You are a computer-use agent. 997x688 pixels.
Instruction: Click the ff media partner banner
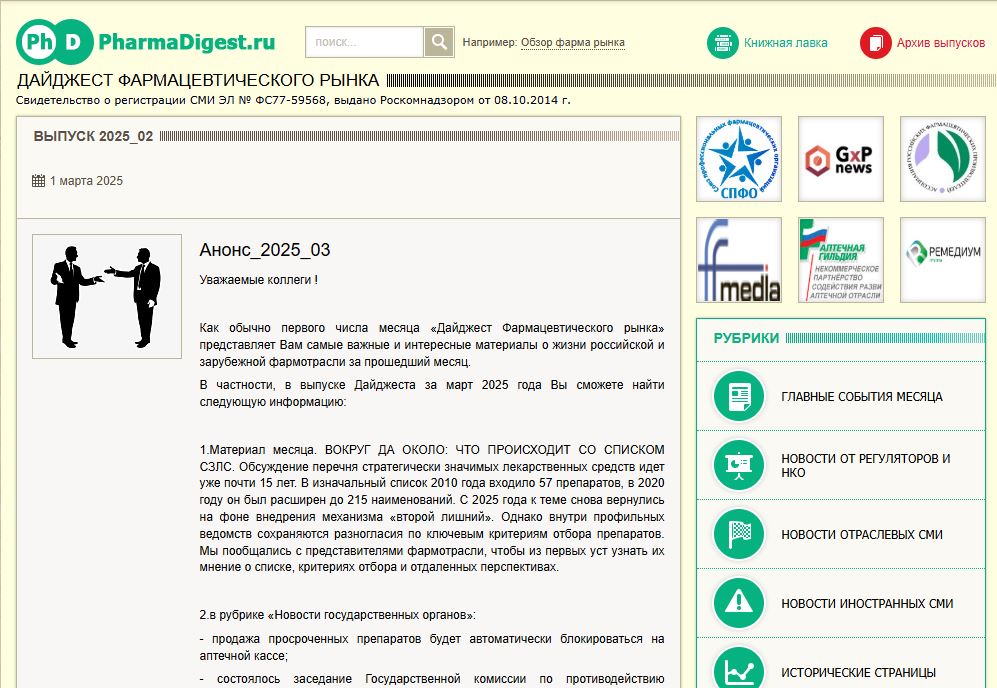(x=738, y=260)
